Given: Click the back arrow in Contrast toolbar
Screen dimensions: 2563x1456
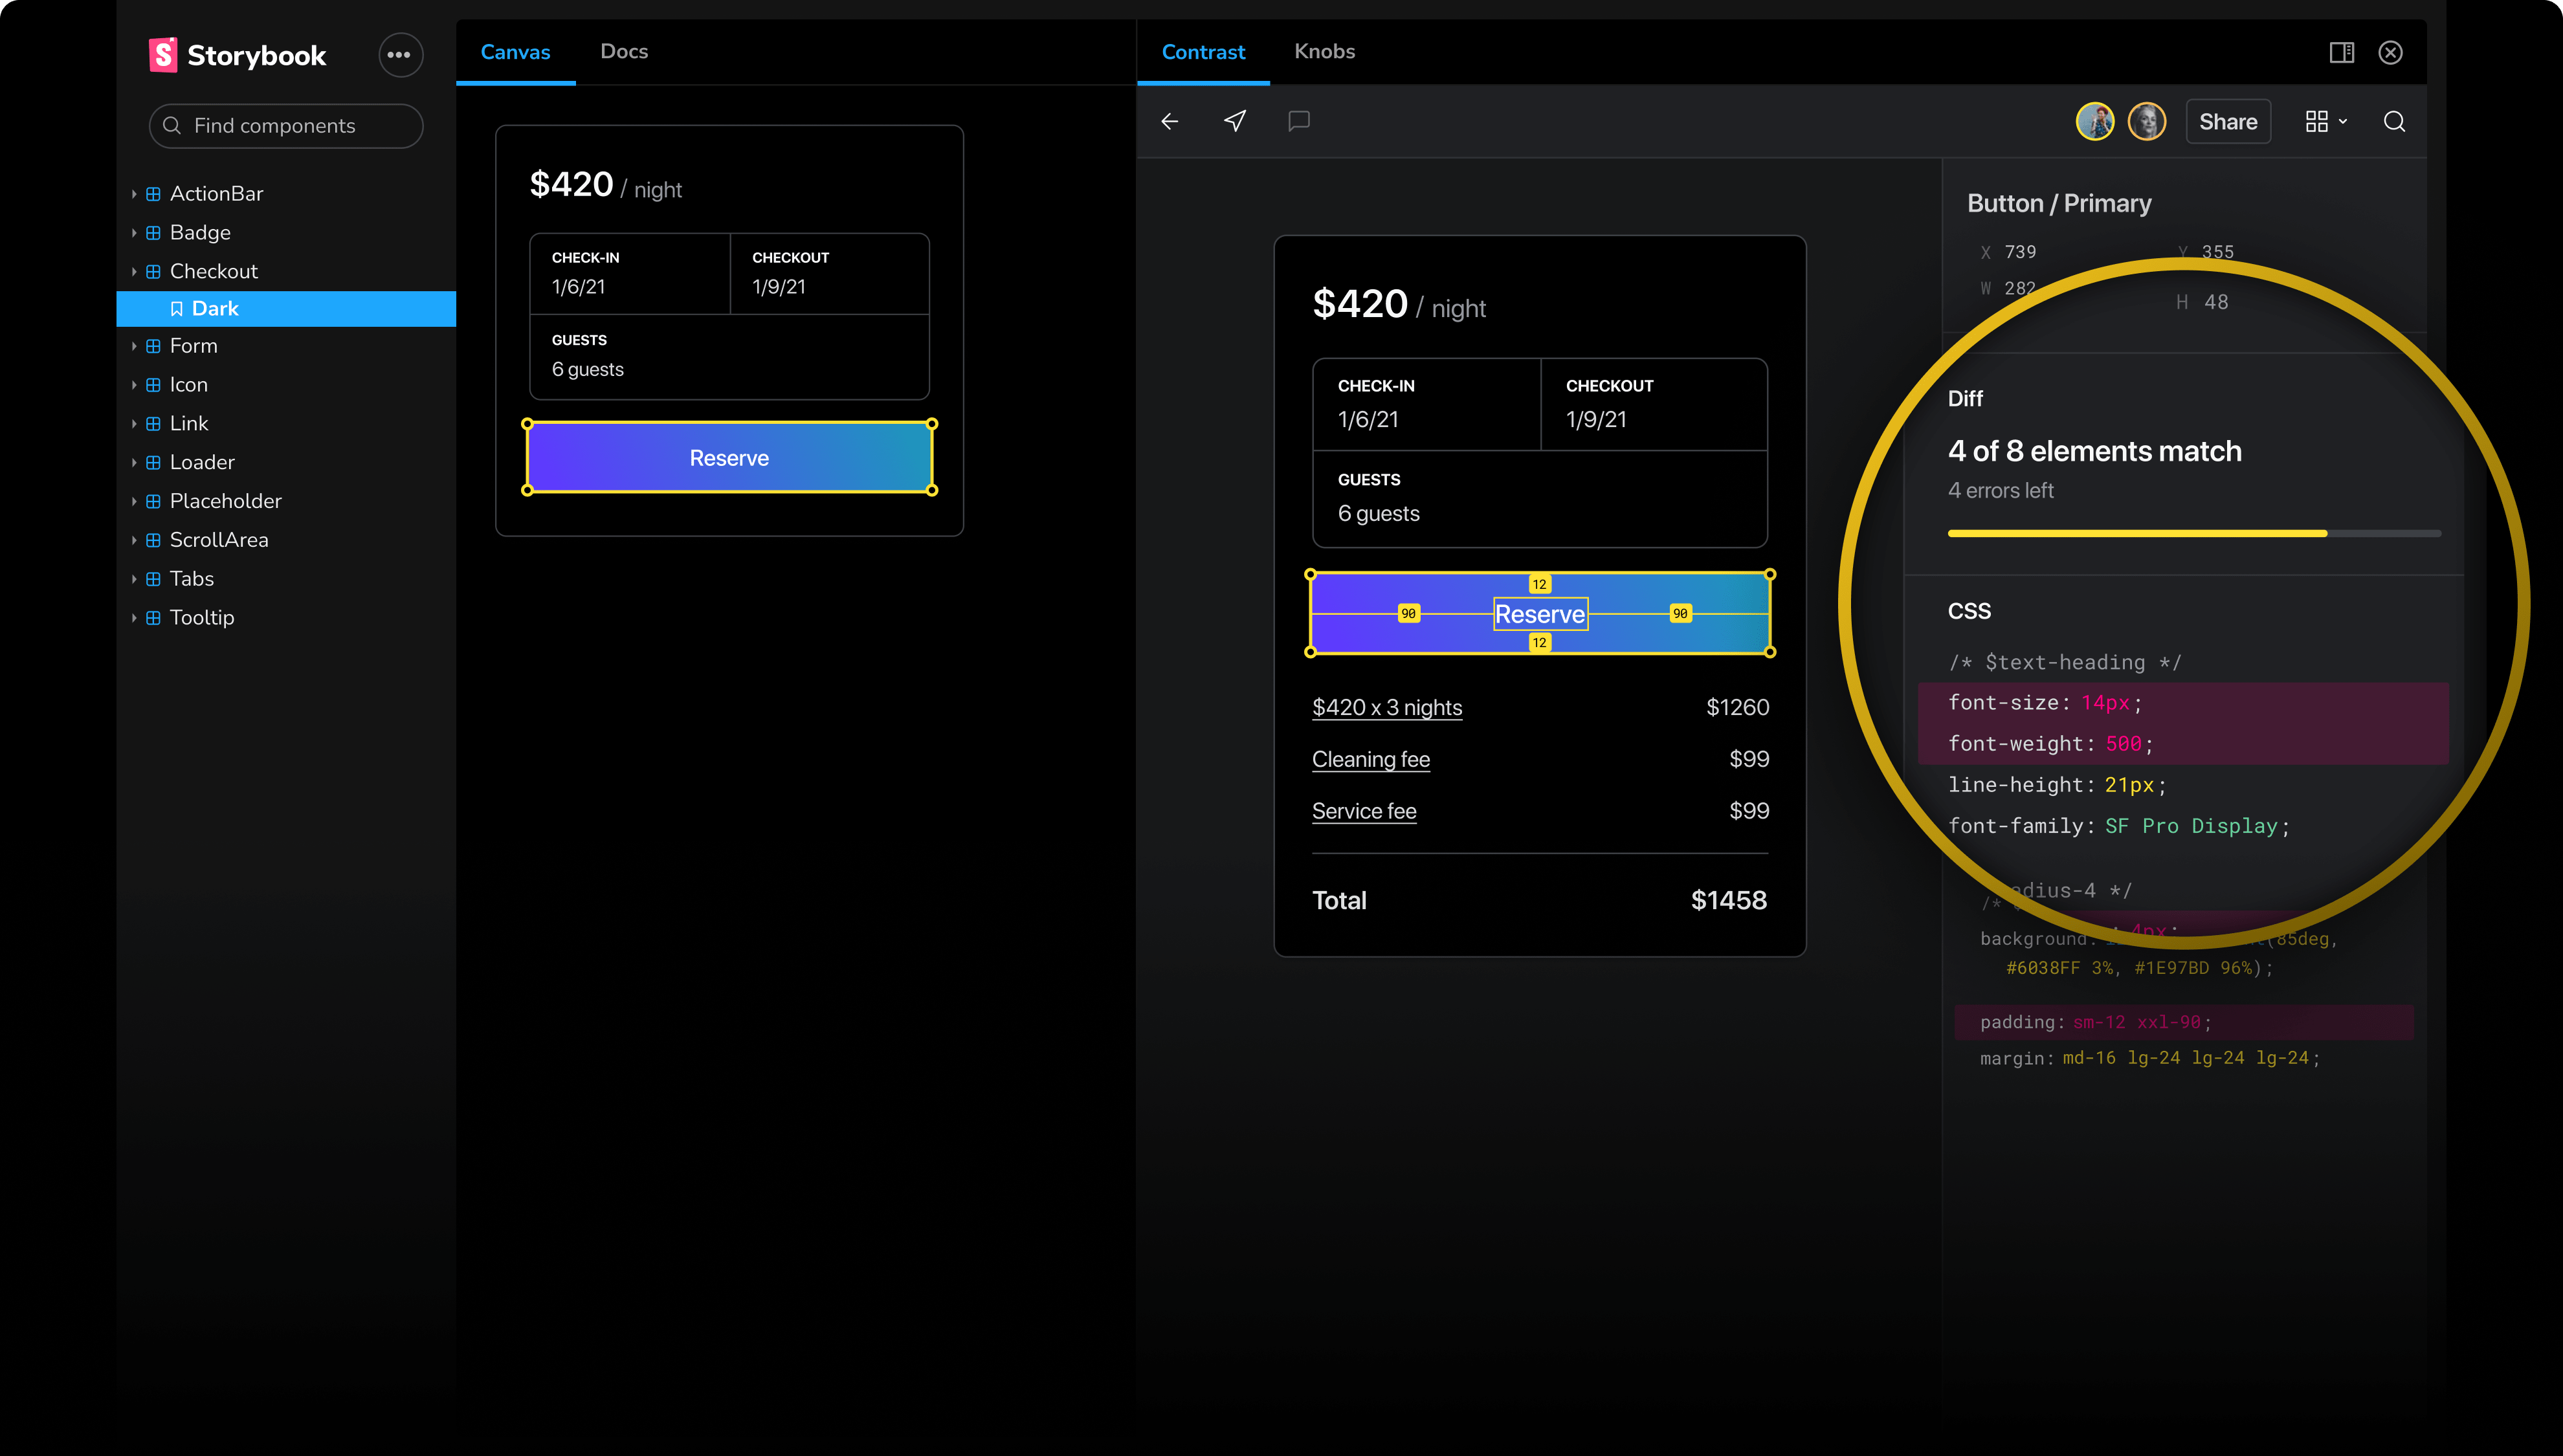Looking at the screenshot, I should pos(1169,121).
